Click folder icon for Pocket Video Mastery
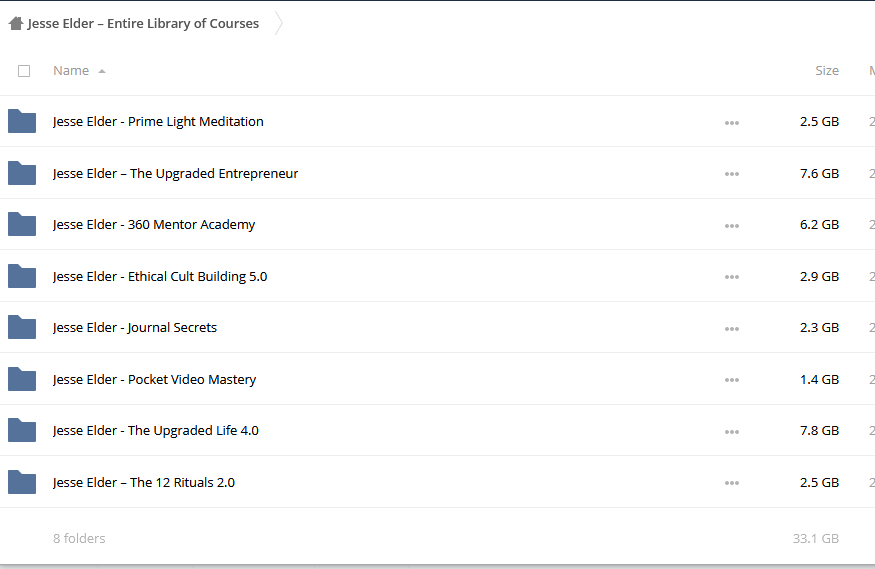875x569 pixels. click(x=22, y=379)
